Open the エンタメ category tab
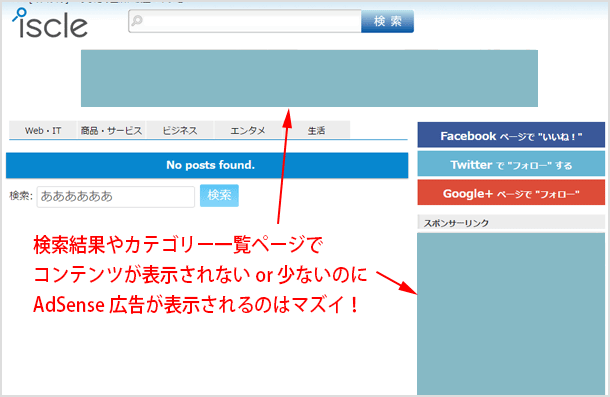 (248, 130)
